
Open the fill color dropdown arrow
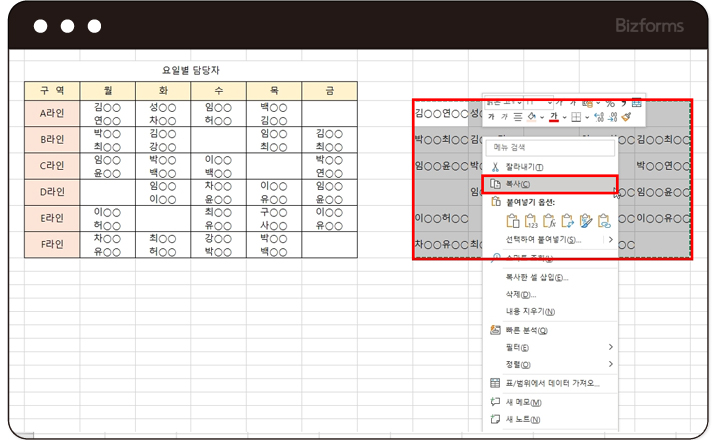coord(542,117)
